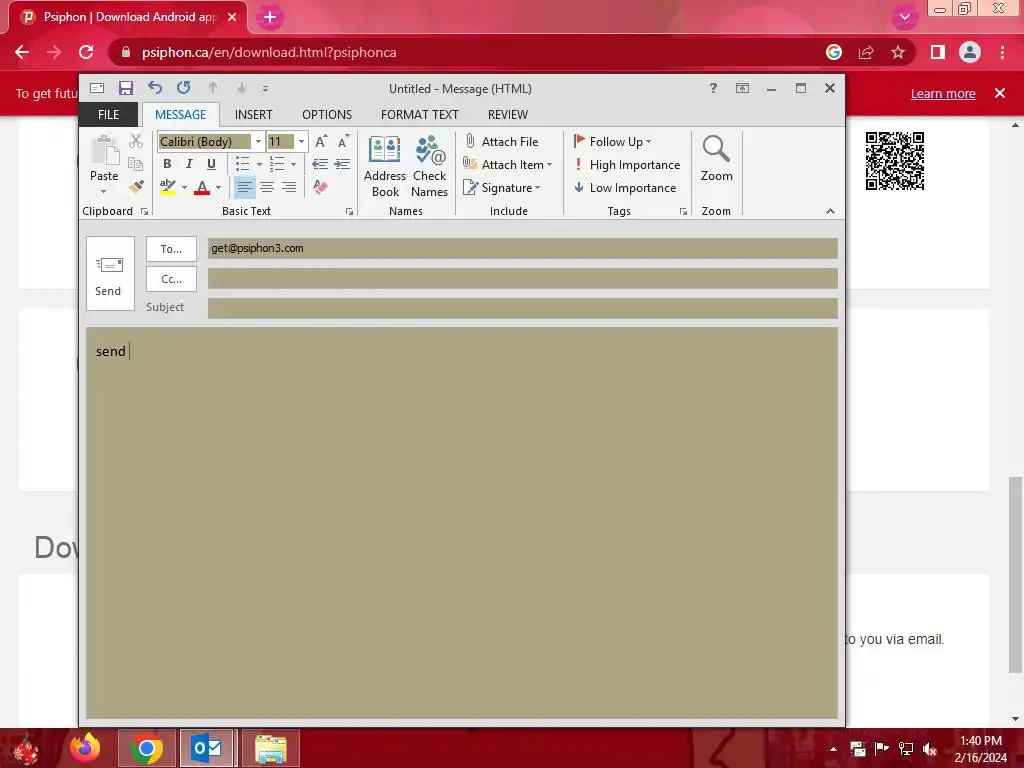Align text left

pyautogui.click(x=244, y=188)
